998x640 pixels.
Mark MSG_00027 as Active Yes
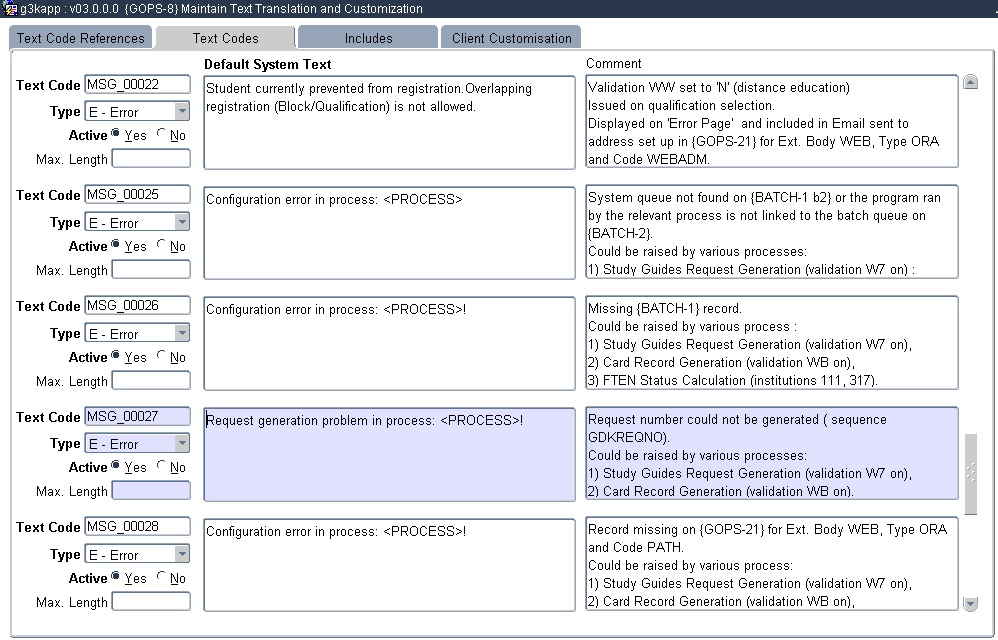(114, 467)
